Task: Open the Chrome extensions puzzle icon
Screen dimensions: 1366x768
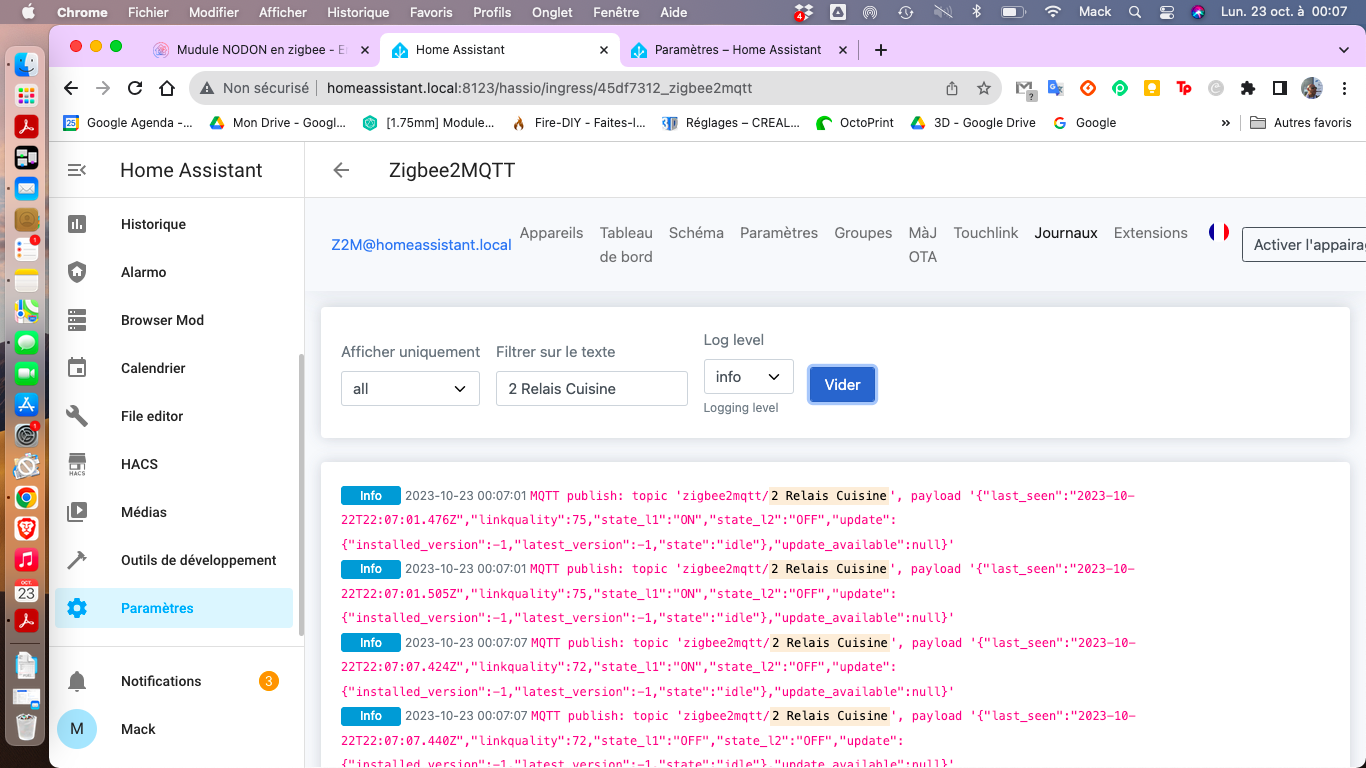Action: pyautogui.click(x=1247, y=88)
